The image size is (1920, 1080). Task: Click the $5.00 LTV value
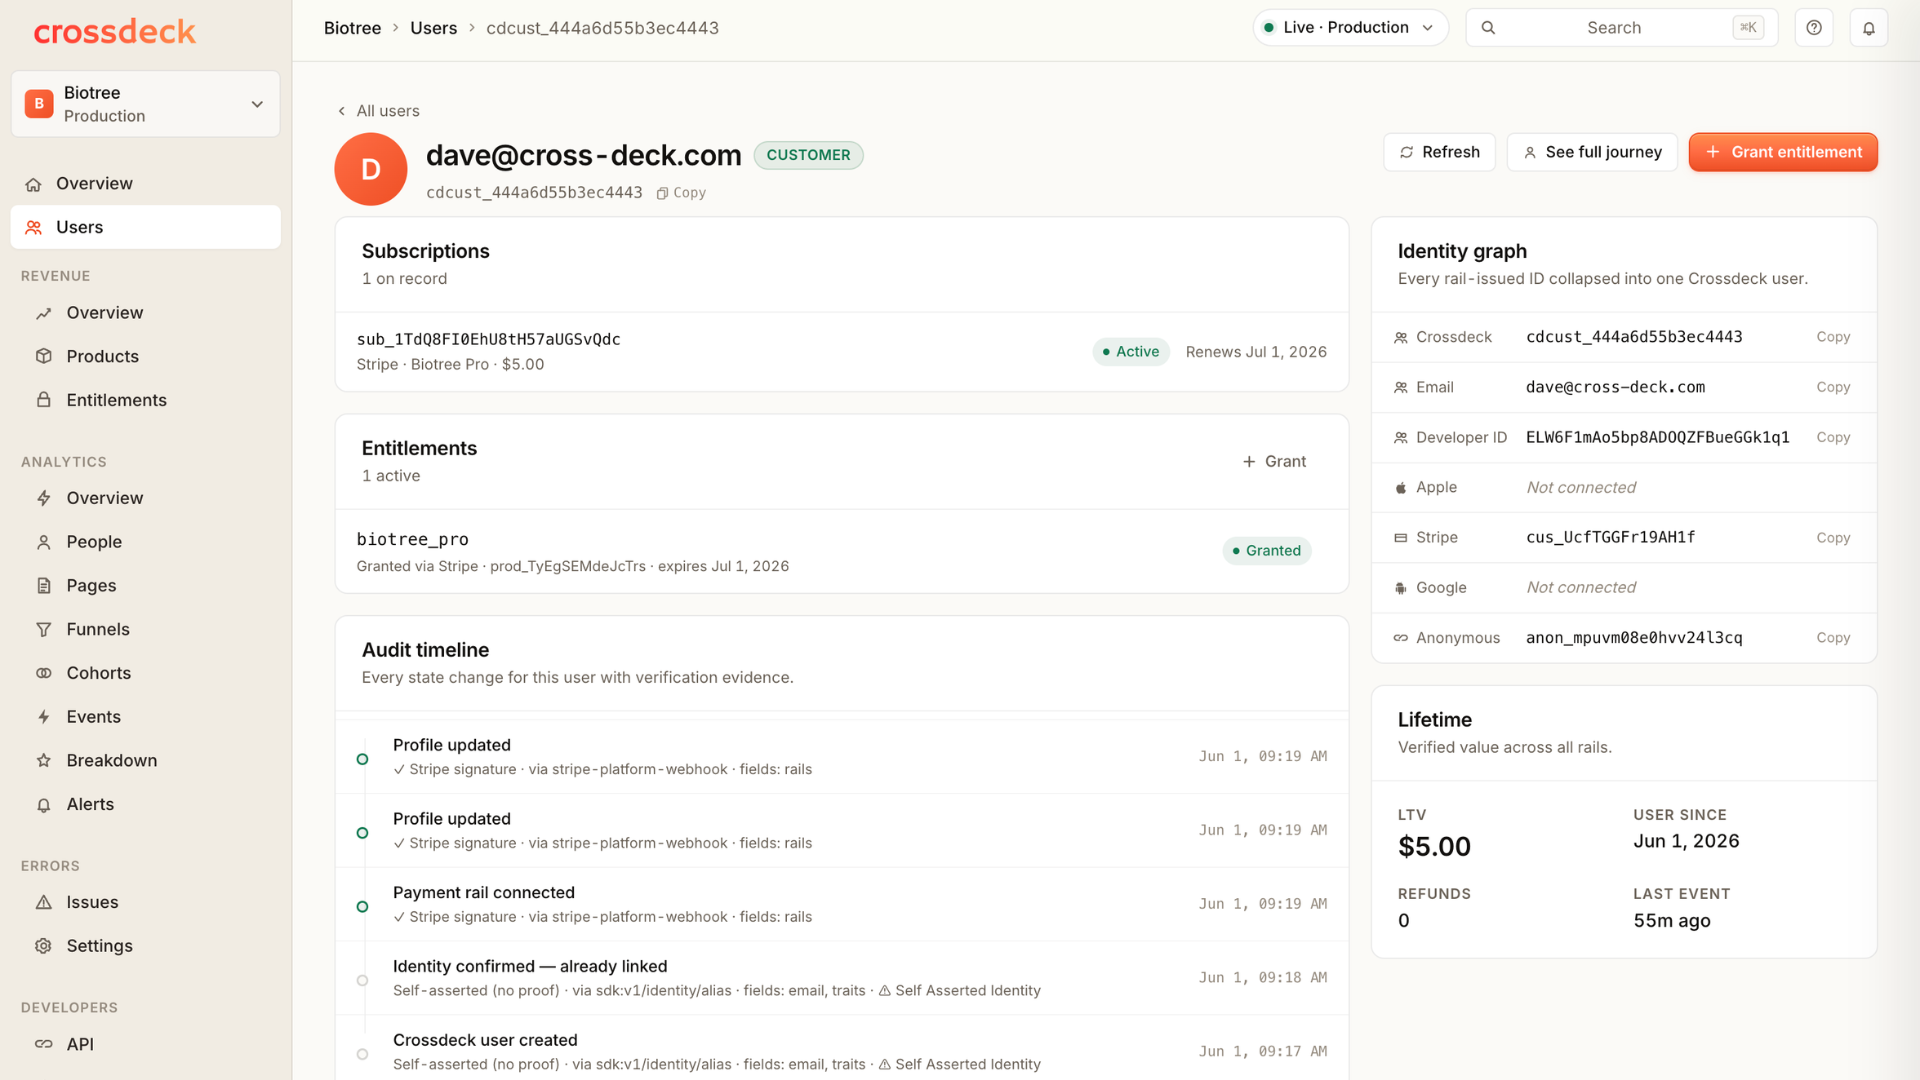[x=1434, y=847]
